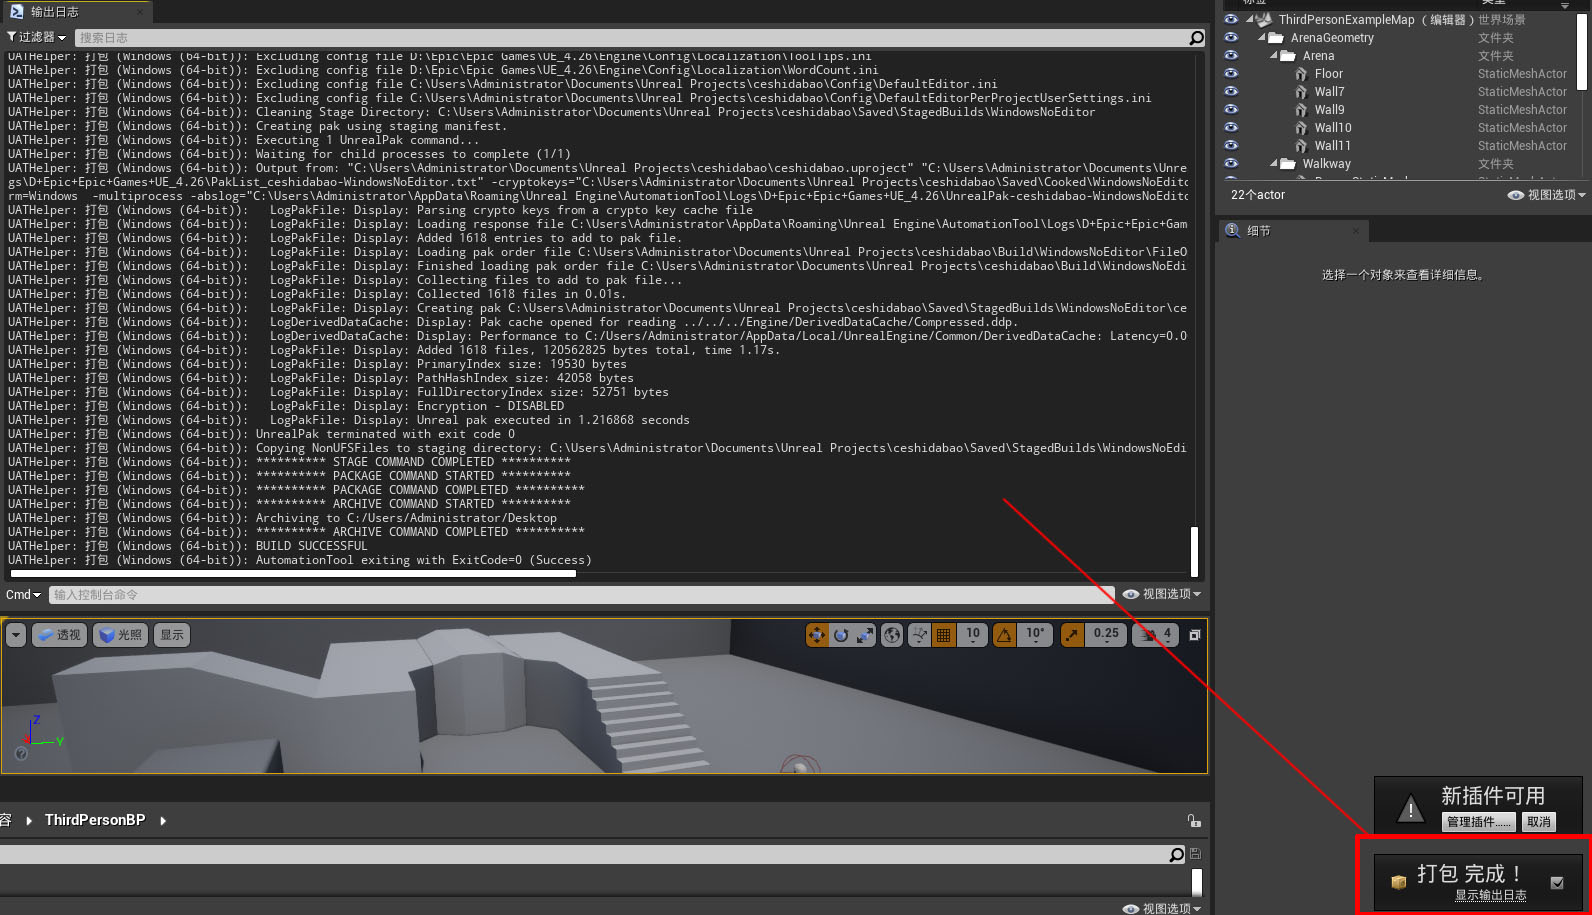The height and width of the screenshot is (915, 1592).
Task: Open the Cmd console type dropdown
Action: pyautogui.click(x=23, y=595)
